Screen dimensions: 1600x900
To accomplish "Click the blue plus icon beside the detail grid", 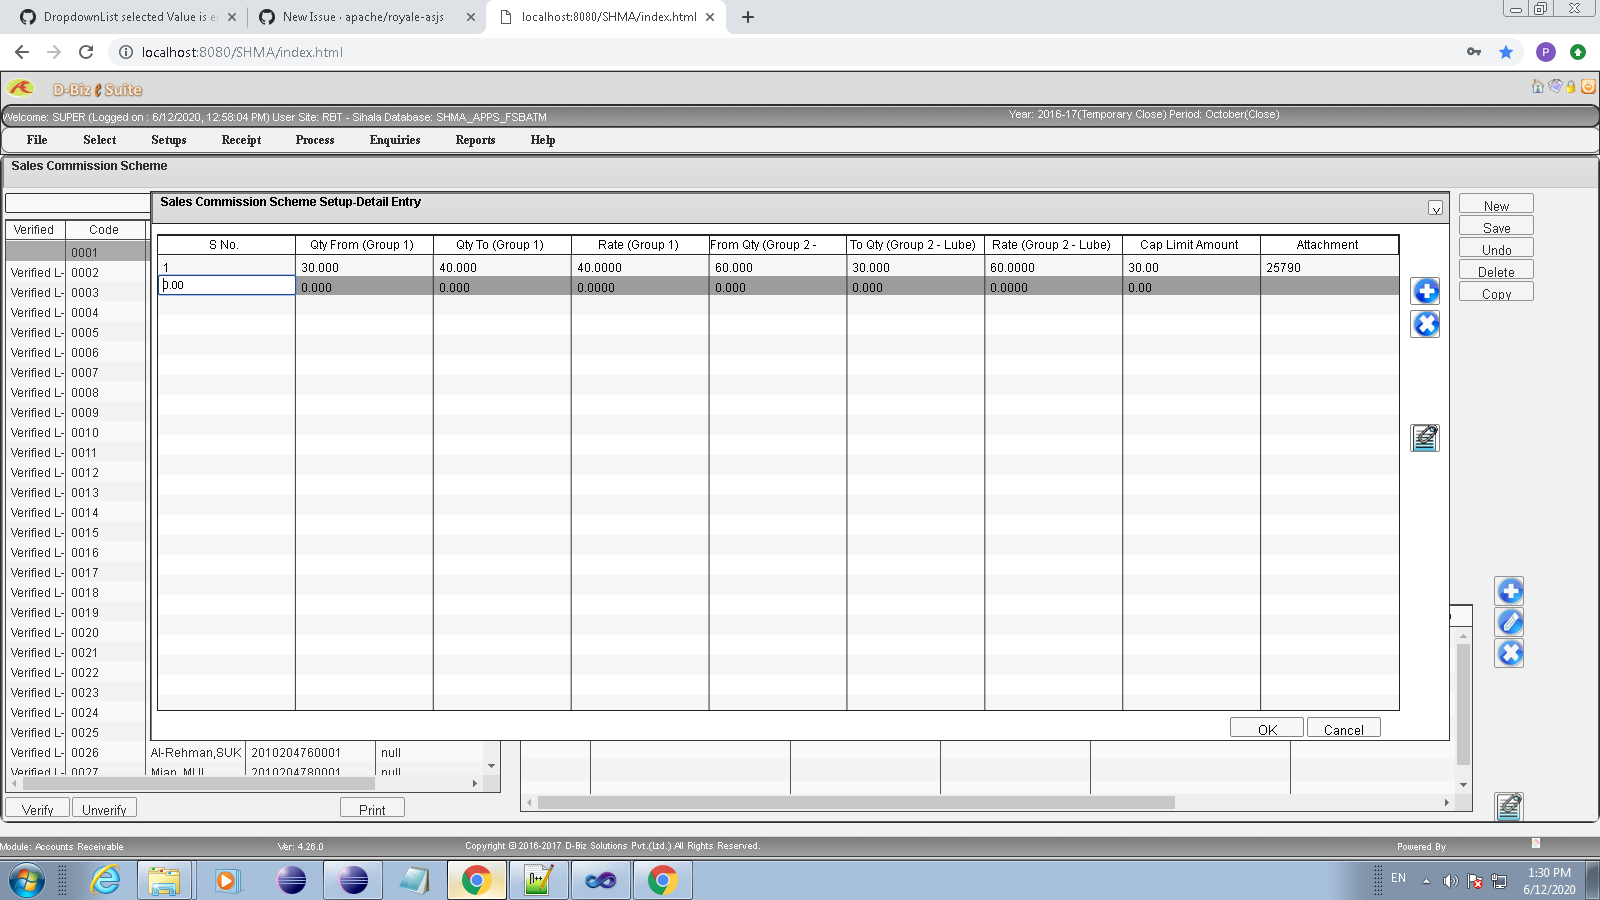I will point(1425,291).
